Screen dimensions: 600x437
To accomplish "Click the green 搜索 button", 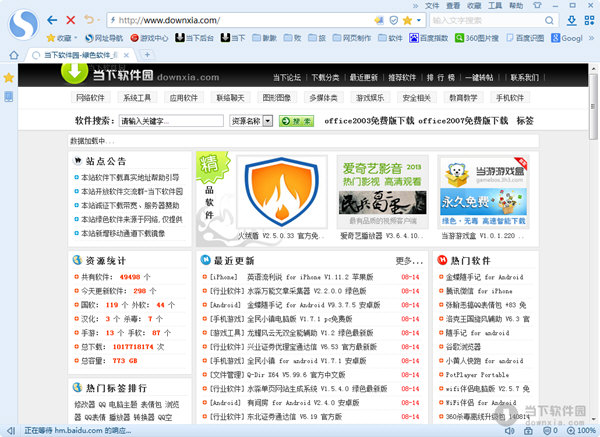I will tap(297, 121).
